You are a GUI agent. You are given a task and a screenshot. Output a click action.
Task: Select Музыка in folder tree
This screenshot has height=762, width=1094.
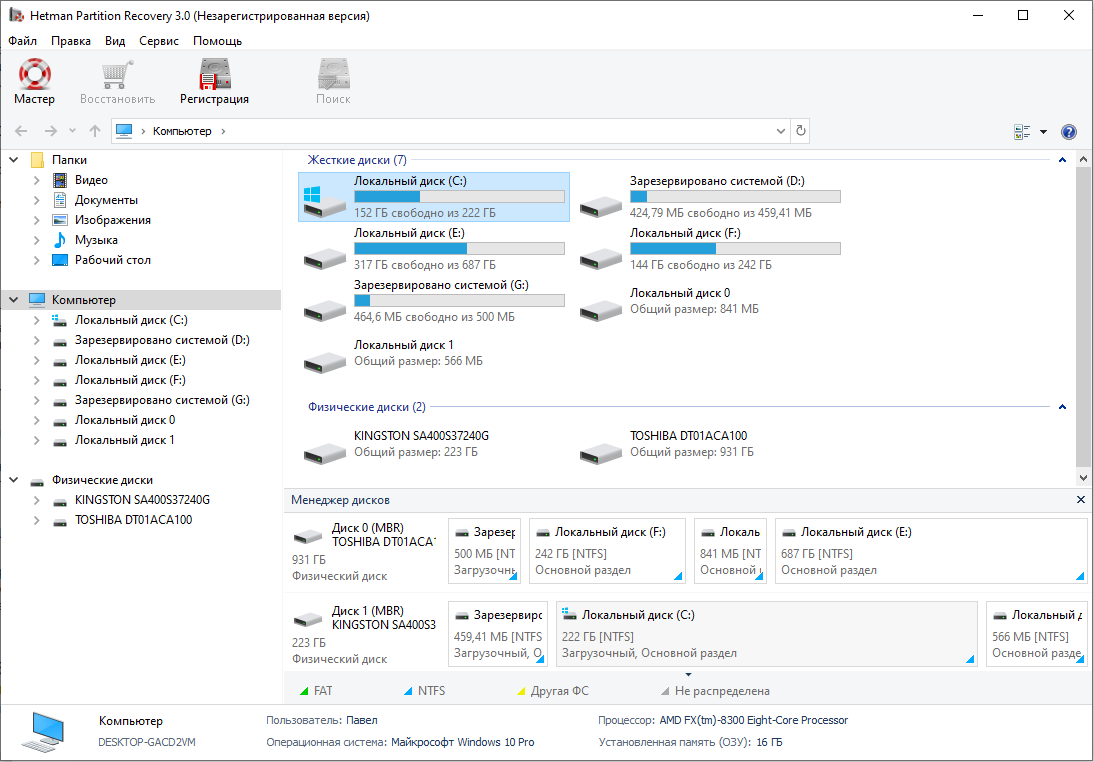[96, 240]
